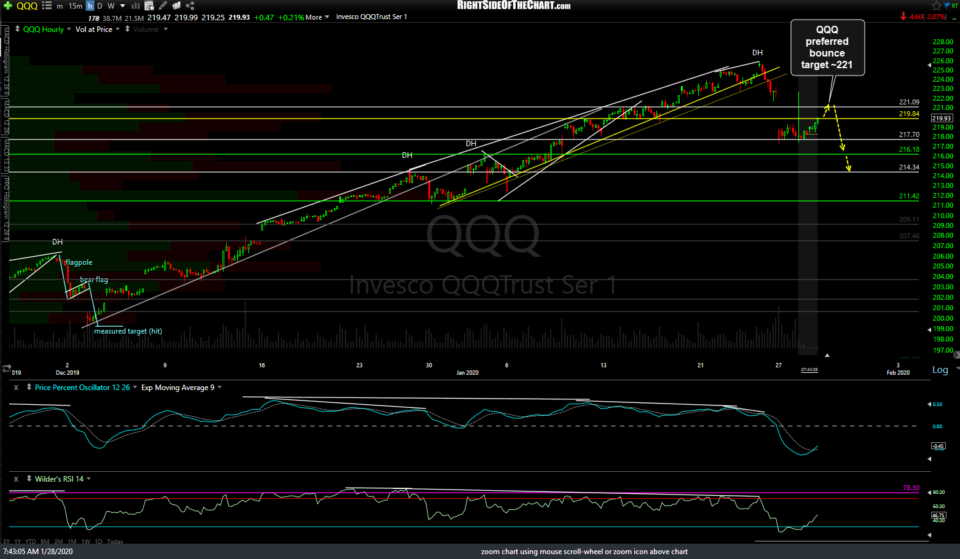Select the hourly 'h' timeframe
Screen dimensions: 960x559
point(89,6)
